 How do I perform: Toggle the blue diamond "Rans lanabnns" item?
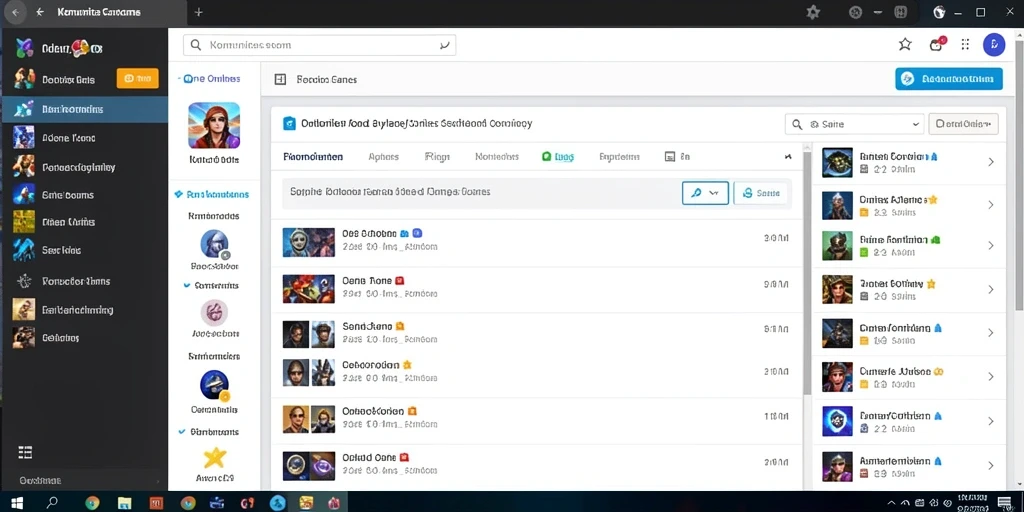(212, 194)
